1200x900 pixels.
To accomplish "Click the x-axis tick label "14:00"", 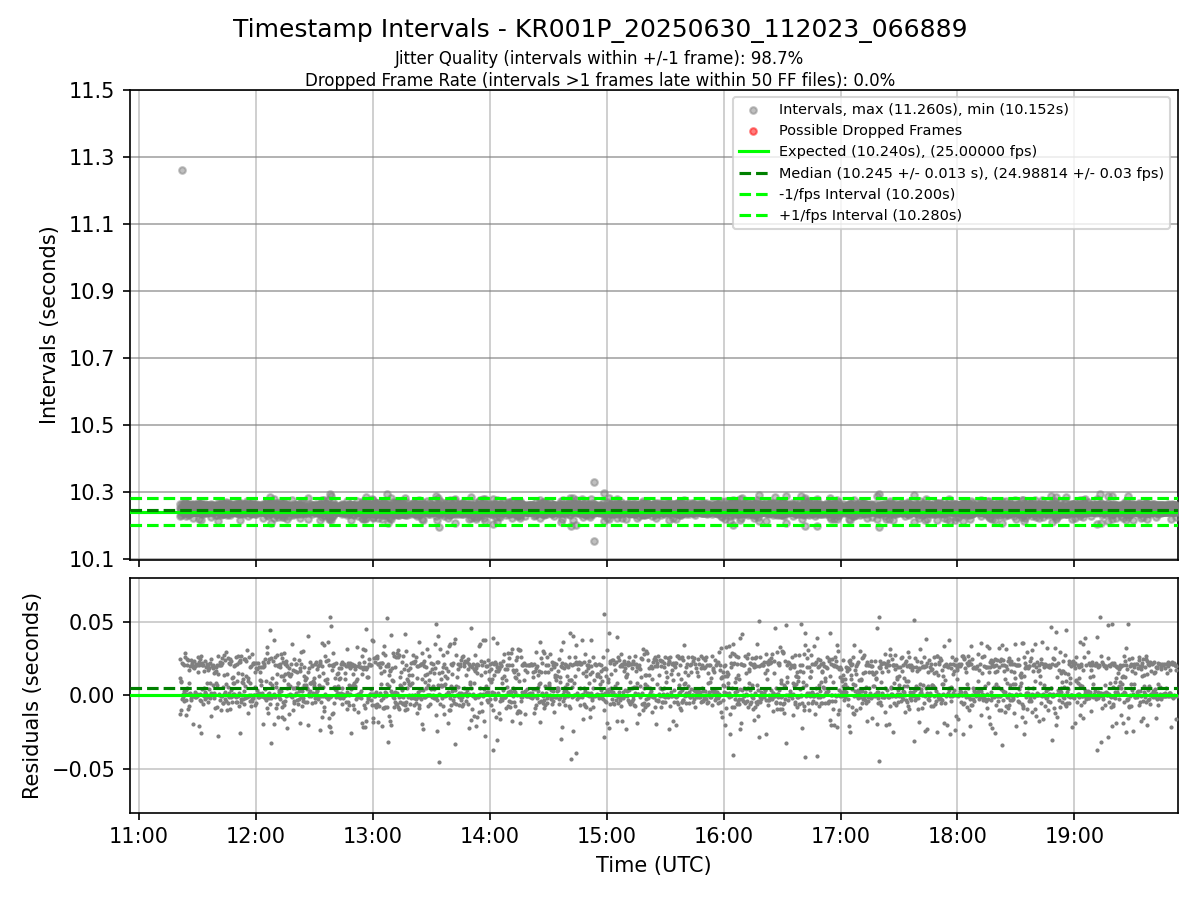I will coord(490,833).
